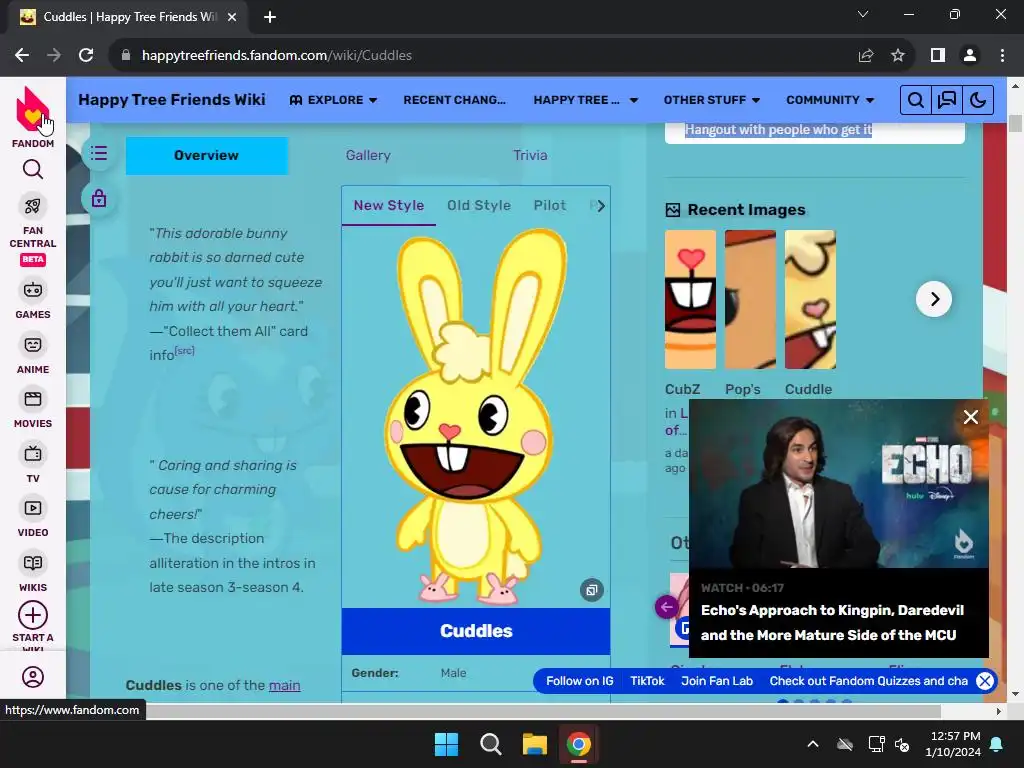The width and height of the screenshot is (1024, 768).
Task: Switch to the Gallery tab
Action: coord(368,155)
